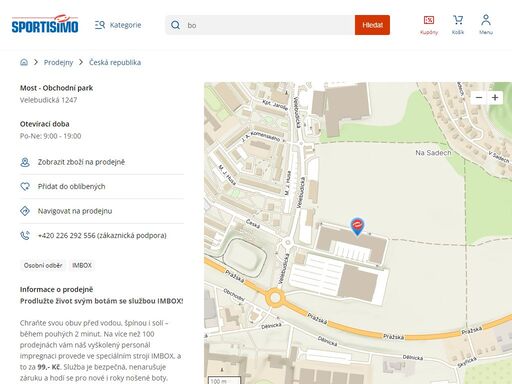Screen dimensions: 512x384
Task: Open Prodejny breadcrumb link
Action: (x=58, y=62)
